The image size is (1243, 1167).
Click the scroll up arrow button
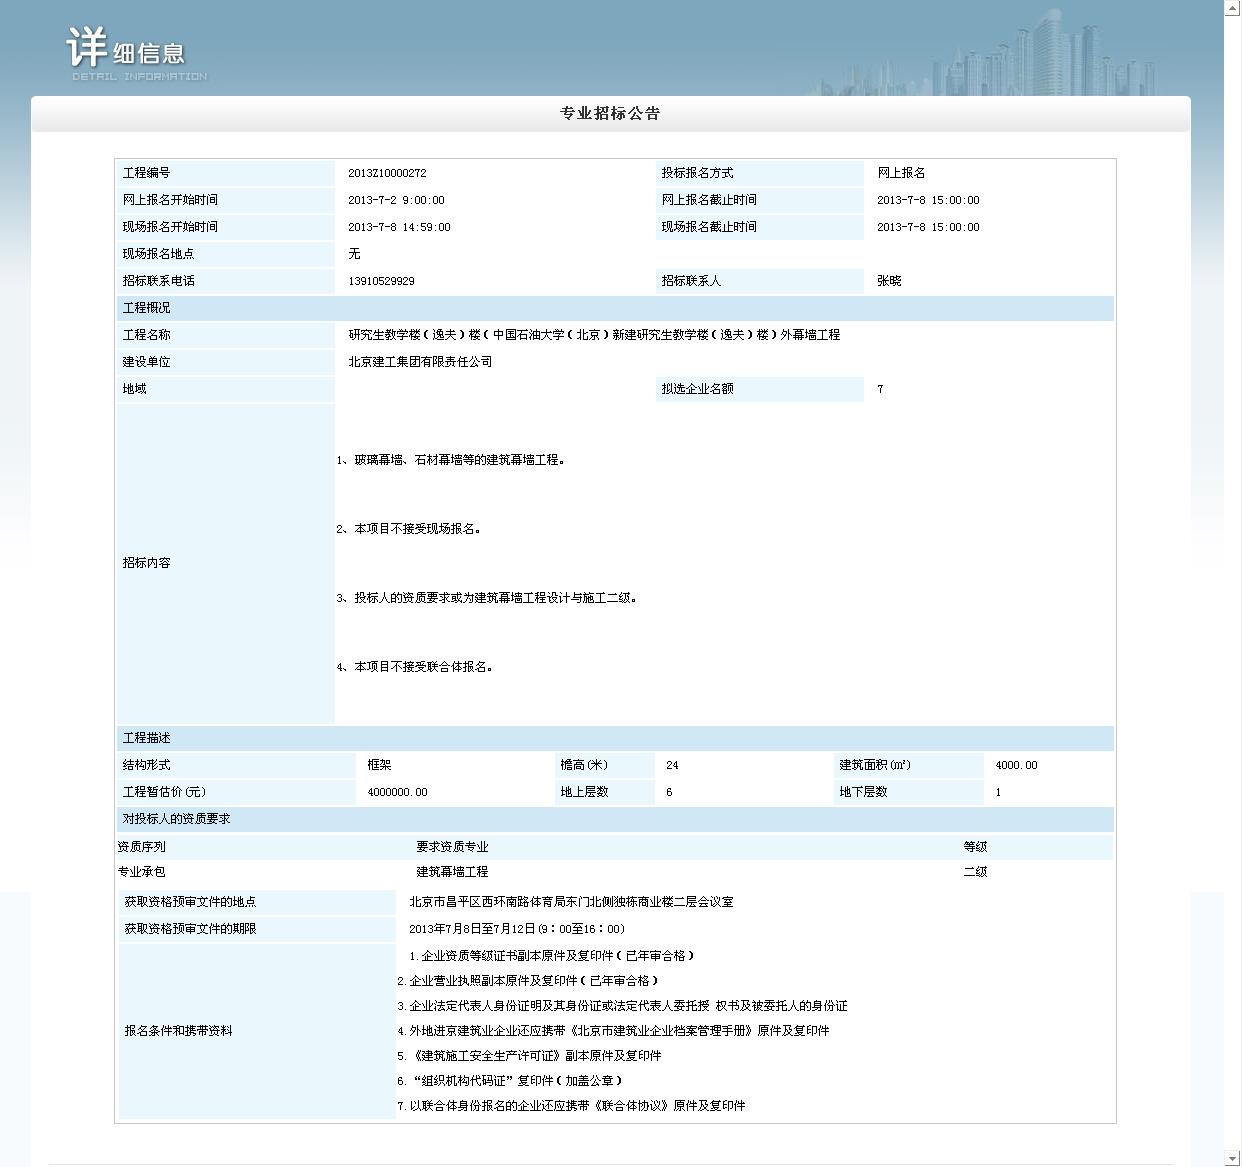(1232, 8)
